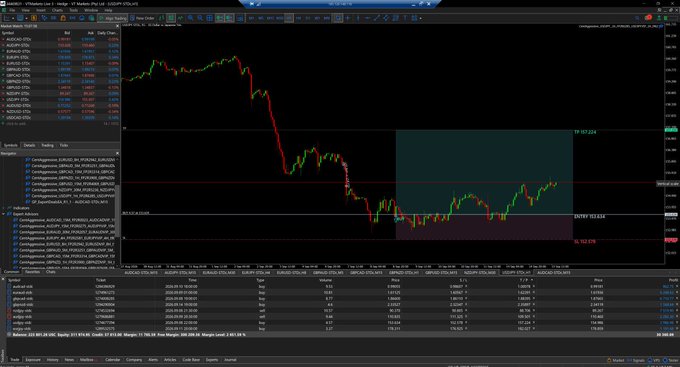
Task: Open the GBPNZD-STDc,H1 chart tab
Action: 404,273
